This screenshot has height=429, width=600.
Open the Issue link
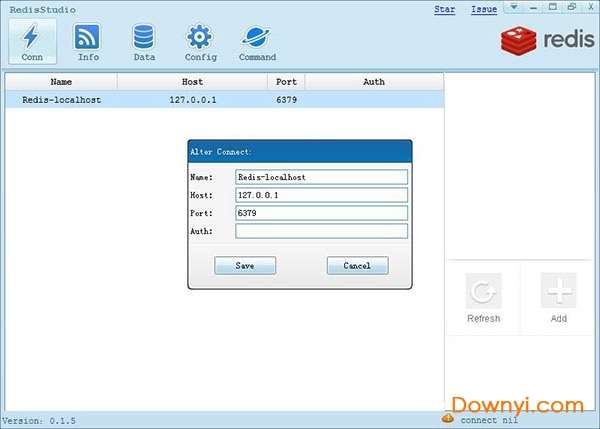(x=484, y=9)
